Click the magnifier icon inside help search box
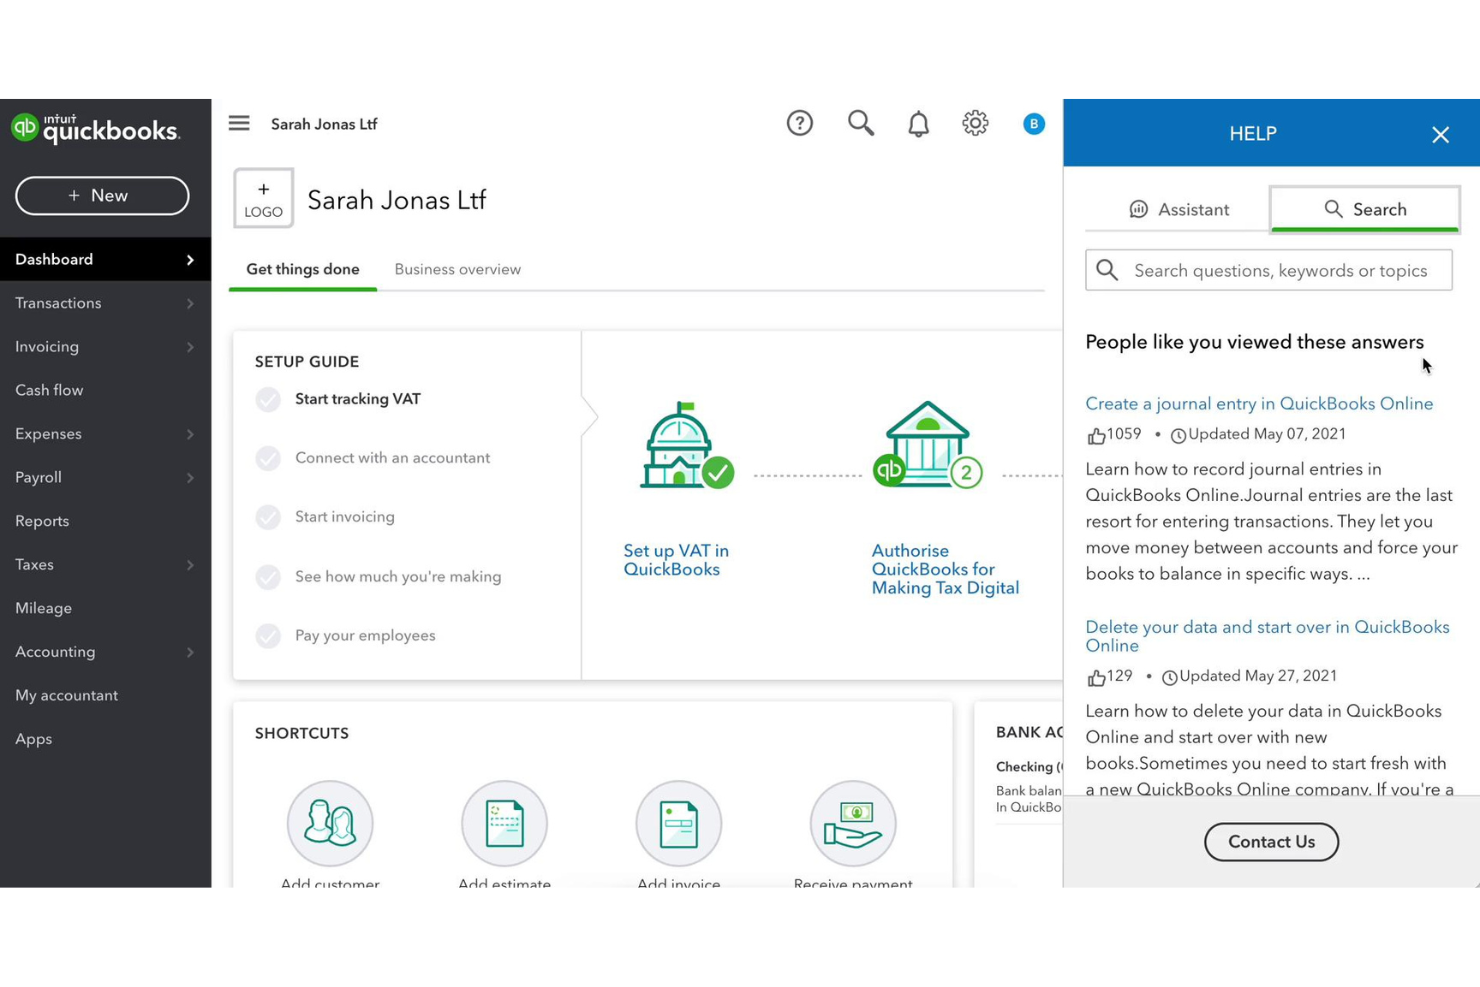This screenshot has height=987, width=1480. click(x=1107, y=270)
